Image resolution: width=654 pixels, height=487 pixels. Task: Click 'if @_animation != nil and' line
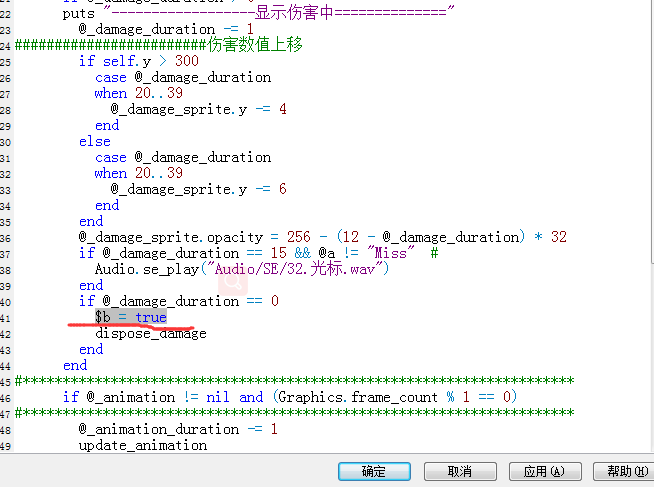(x=289, y=397)
